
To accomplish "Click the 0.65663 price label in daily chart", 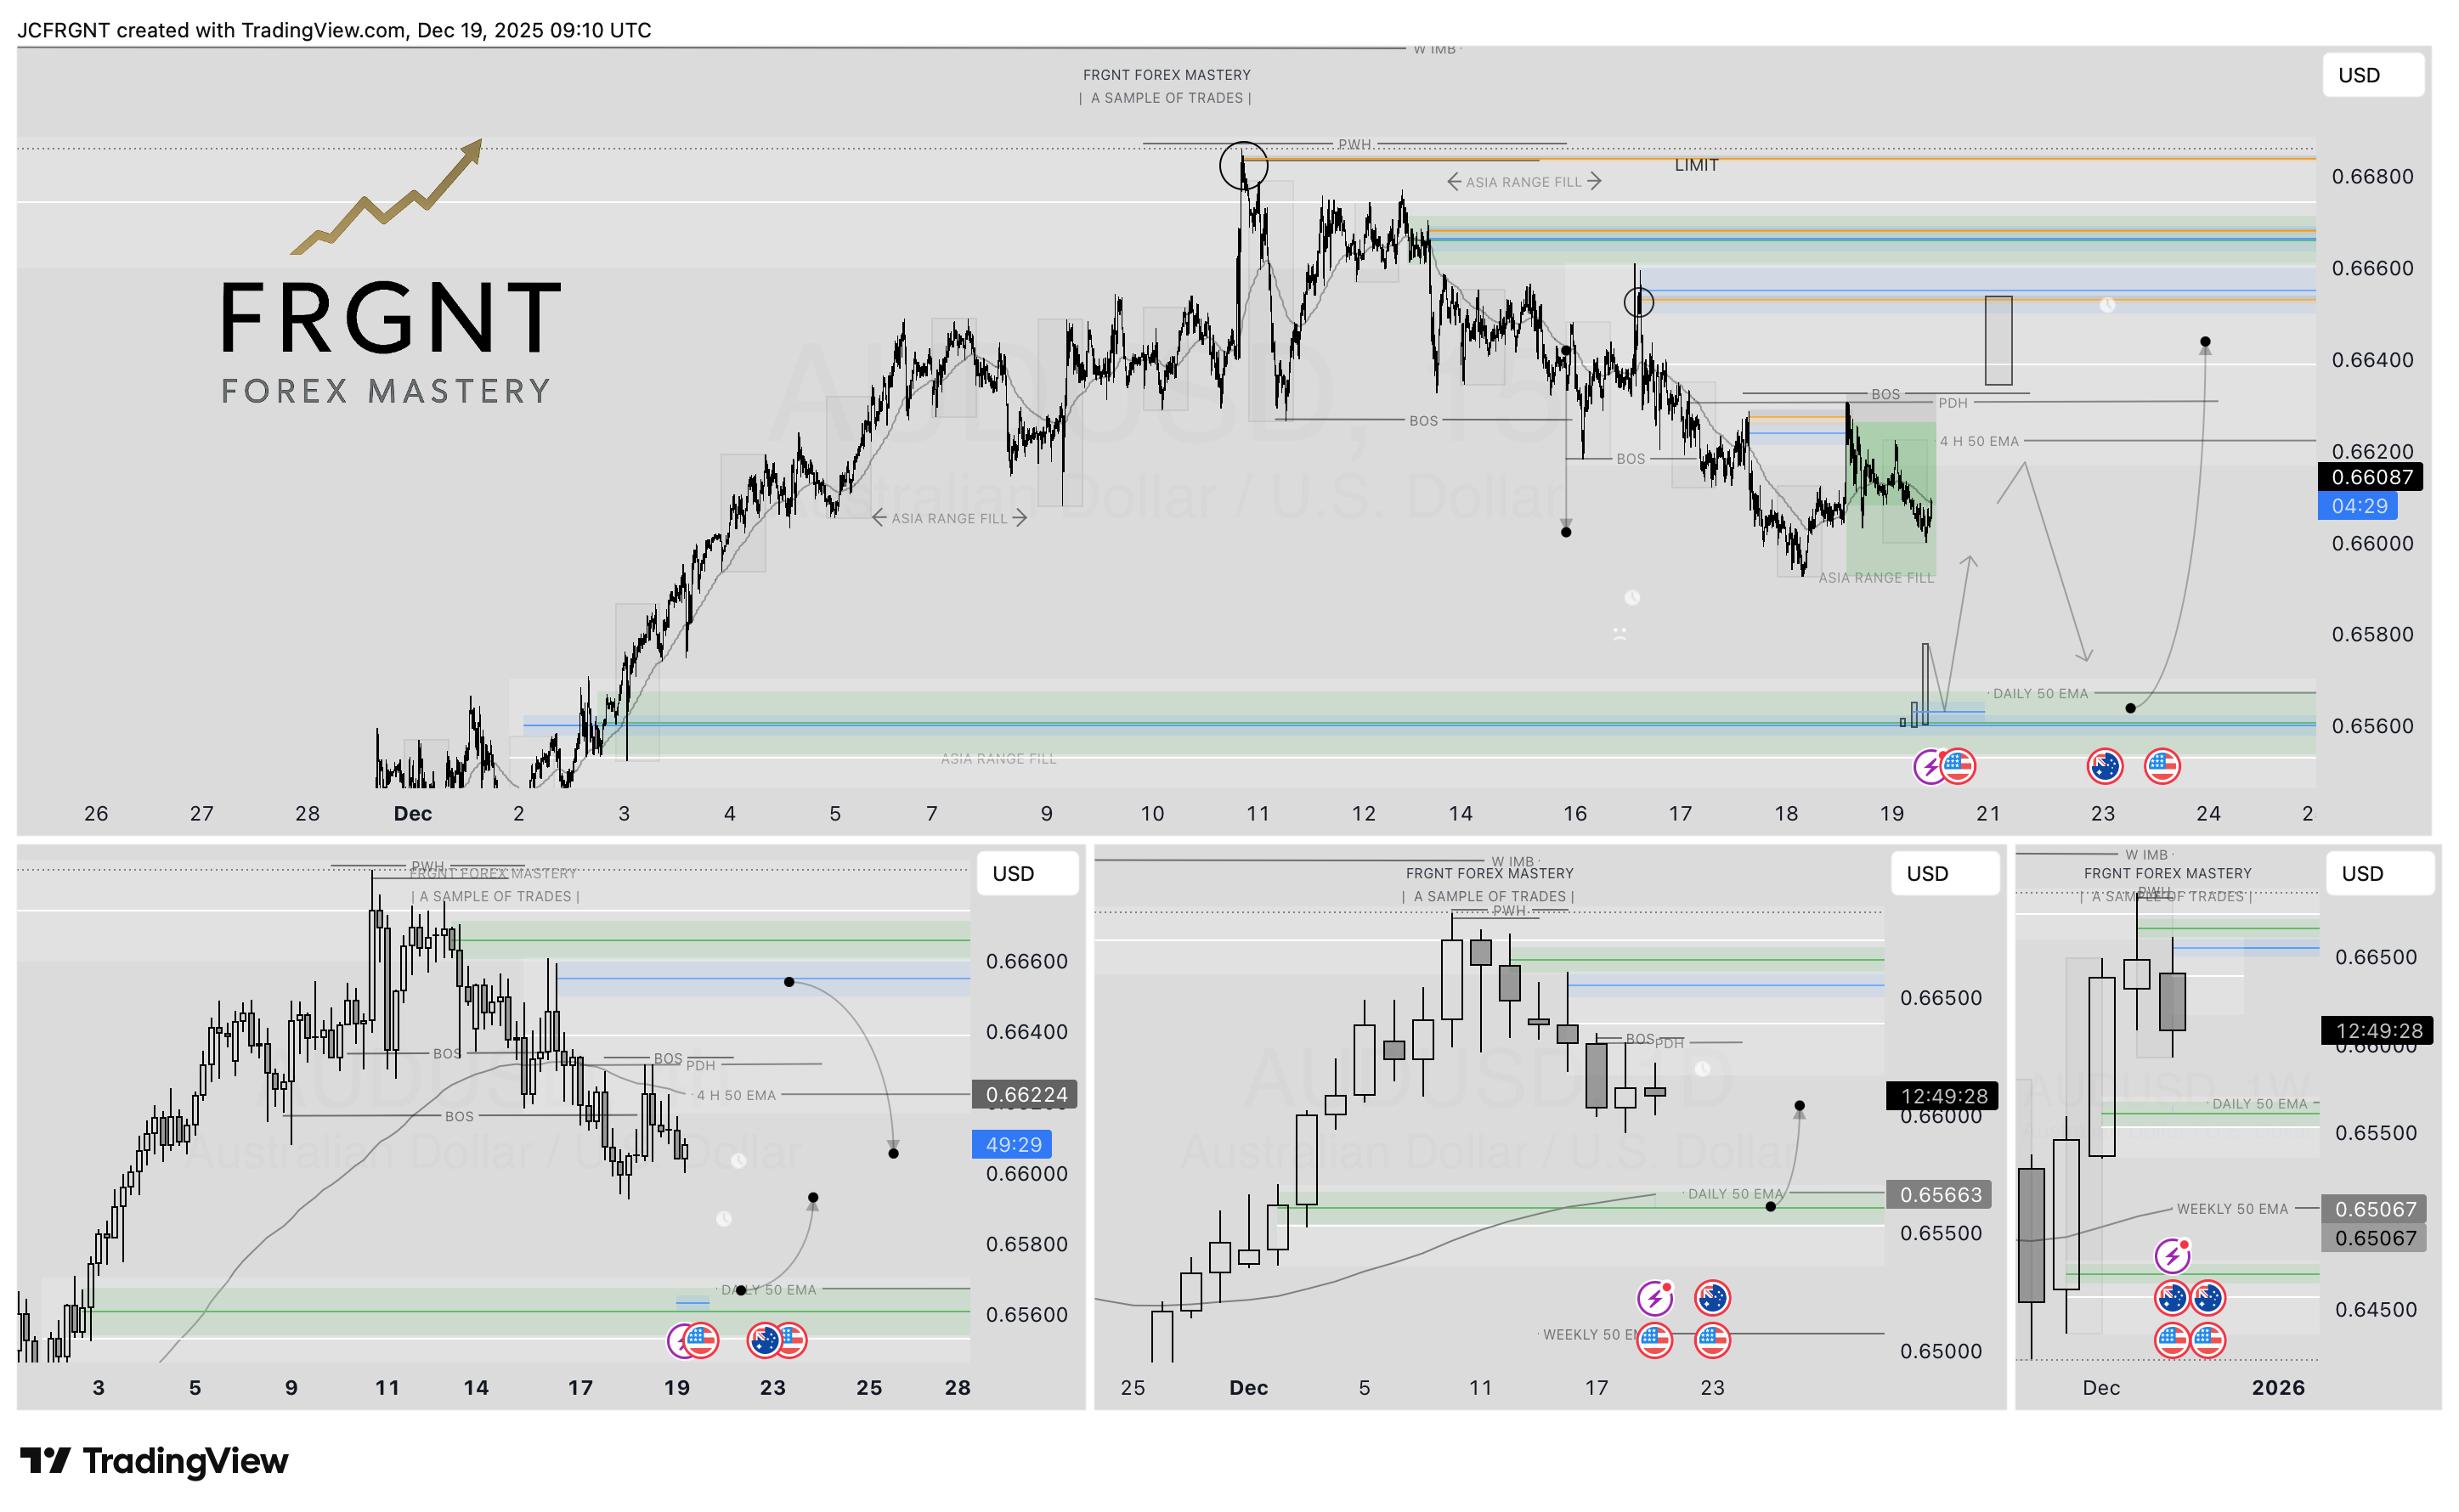I will coord(1939,1195).
